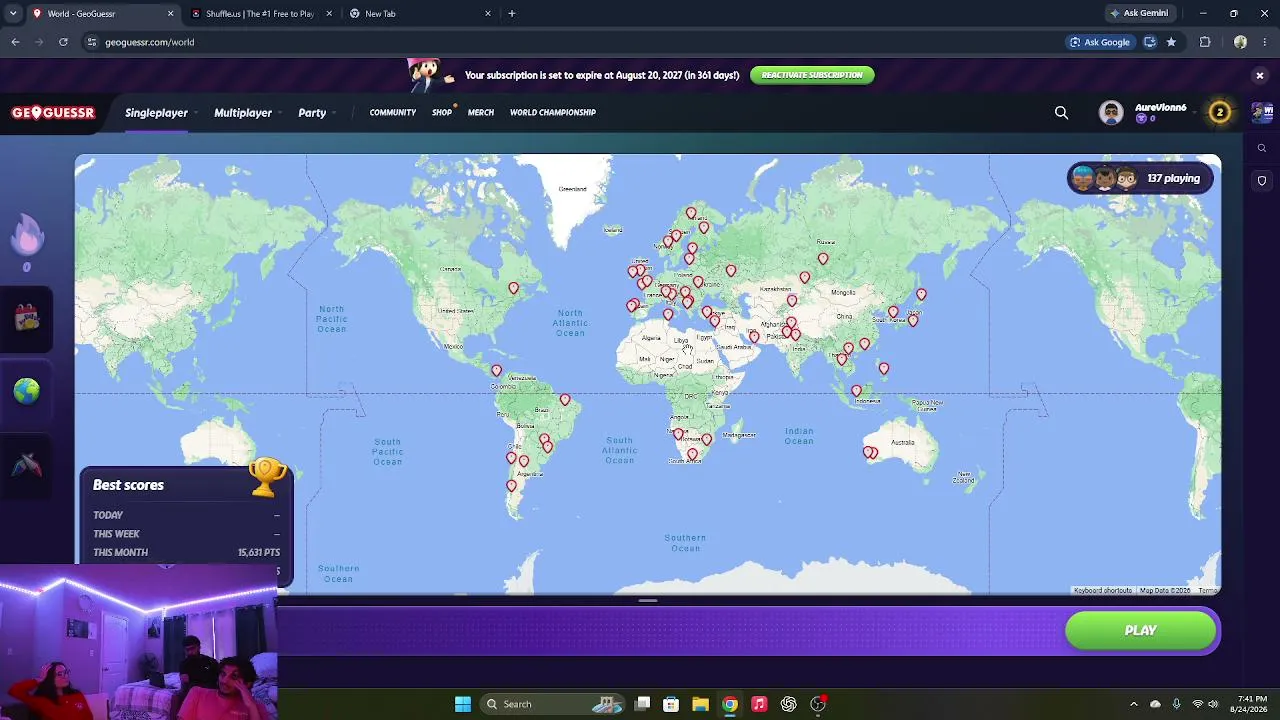The height and width of the screenshot is (720, 1280).
Task: Open the Community page
Action: coord(392,113)
